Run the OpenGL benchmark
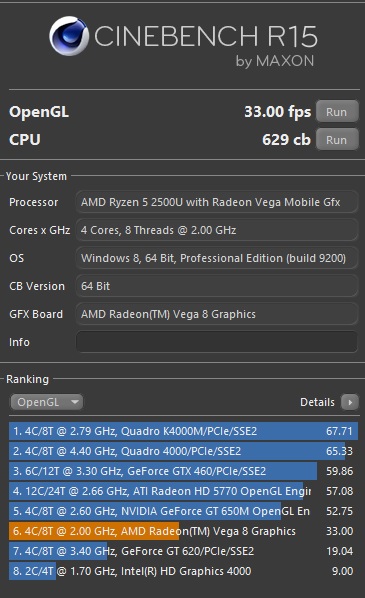This screenshot has width=365, height=598. point(337,112)
